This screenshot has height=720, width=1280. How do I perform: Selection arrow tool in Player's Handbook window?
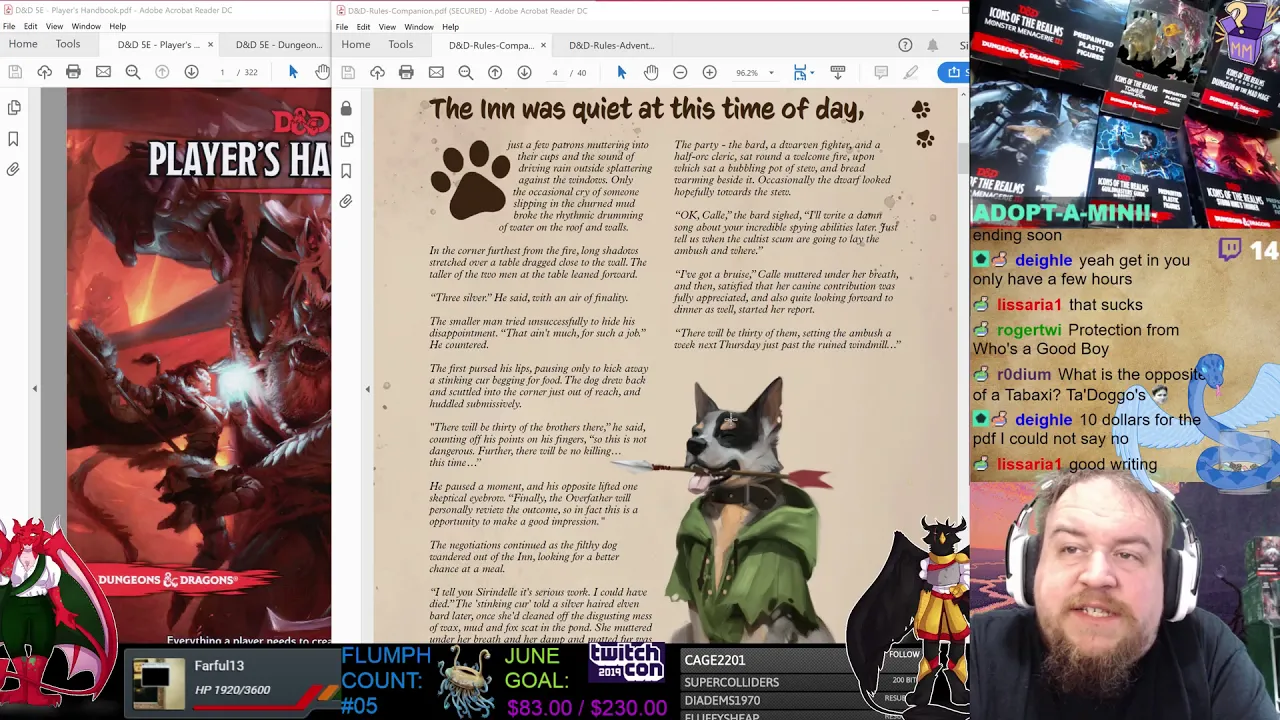click(293, 72)
